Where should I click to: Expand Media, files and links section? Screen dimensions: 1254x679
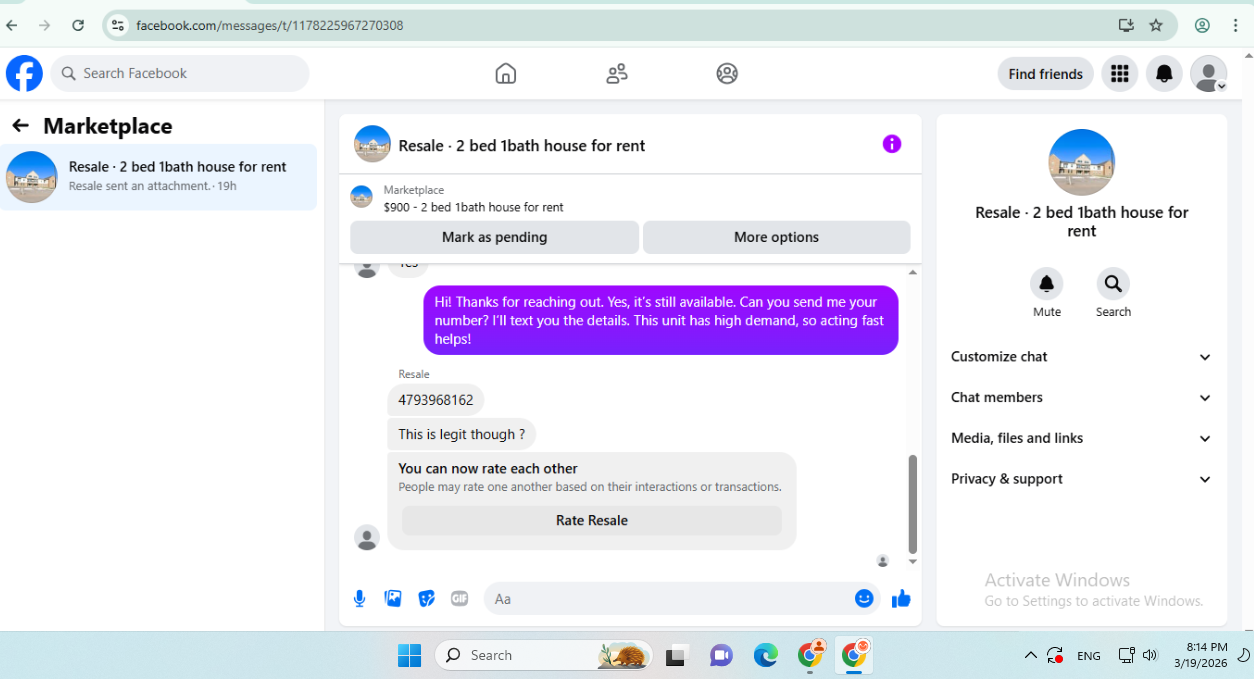pos(1081,438)
